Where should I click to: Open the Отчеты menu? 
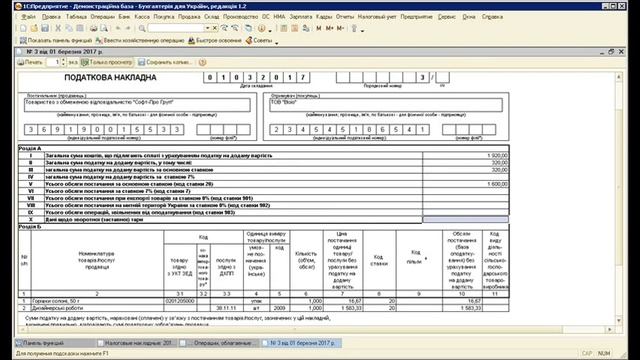click(x=345, y=17)
